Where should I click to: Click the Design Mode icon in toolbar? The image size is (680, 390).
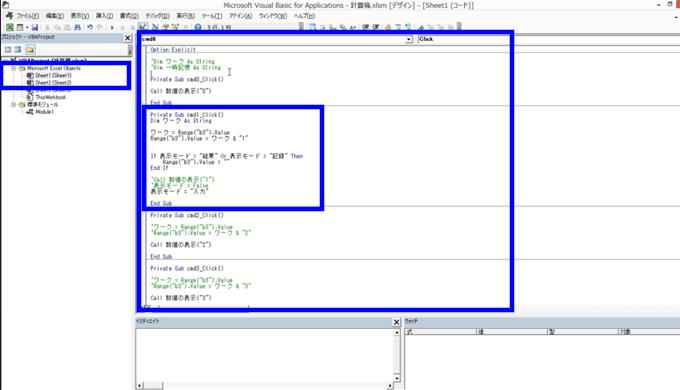[142, 27]
